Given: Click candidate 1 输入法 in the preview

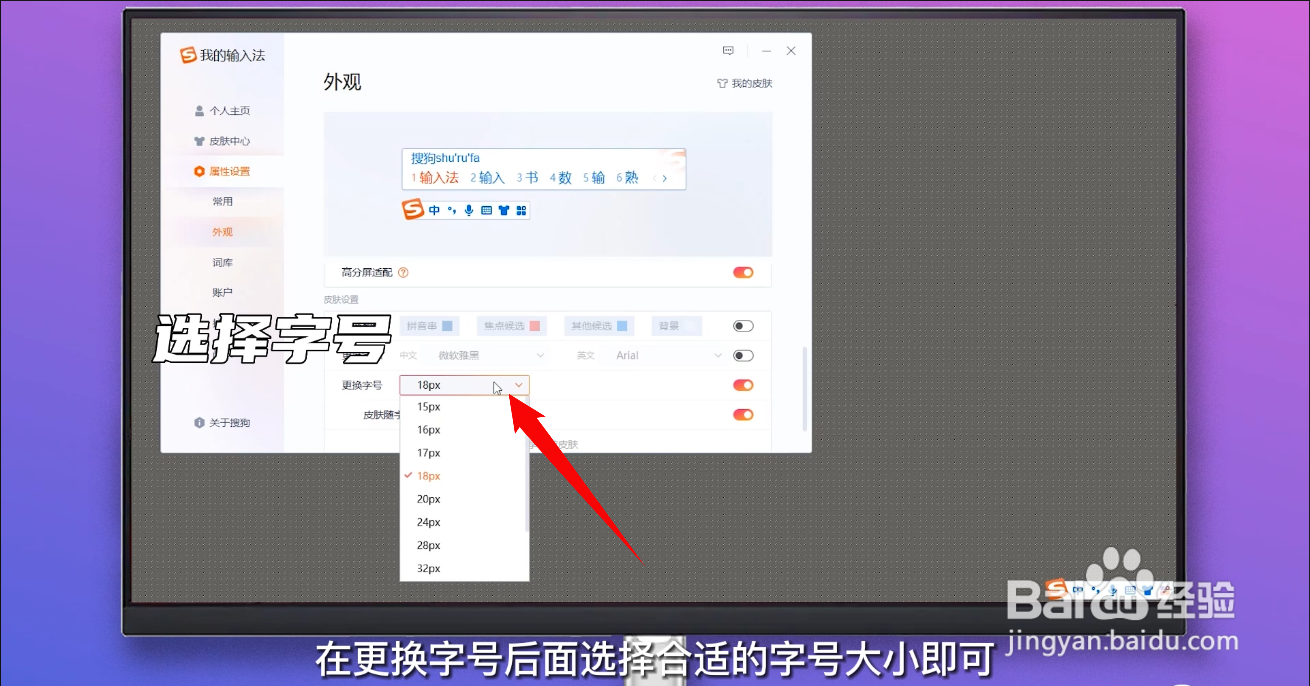Looking at the screenshot, I should 435,178.
